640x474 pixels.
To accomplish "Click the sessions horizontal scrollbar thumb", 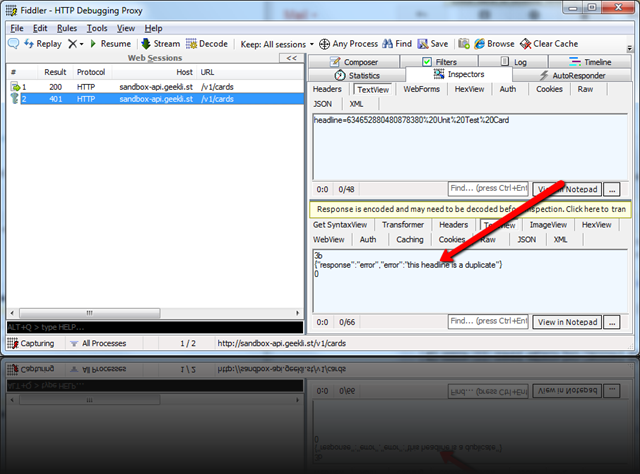I will [89, 313].
